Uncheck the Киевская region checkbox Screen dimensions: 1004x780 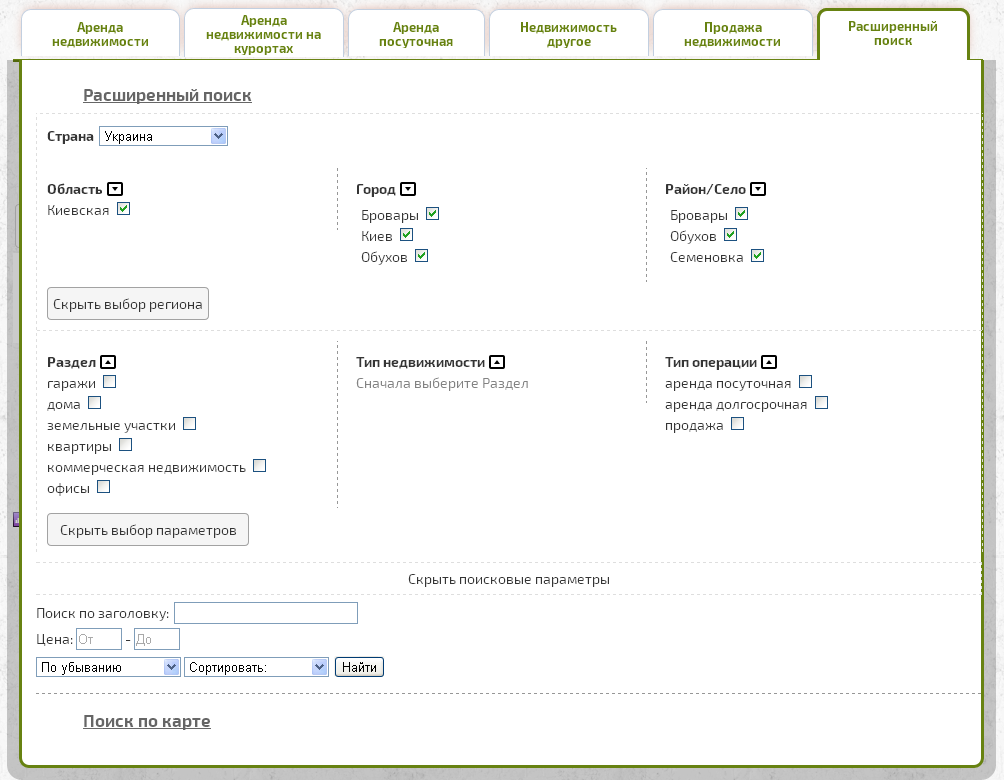124,210
